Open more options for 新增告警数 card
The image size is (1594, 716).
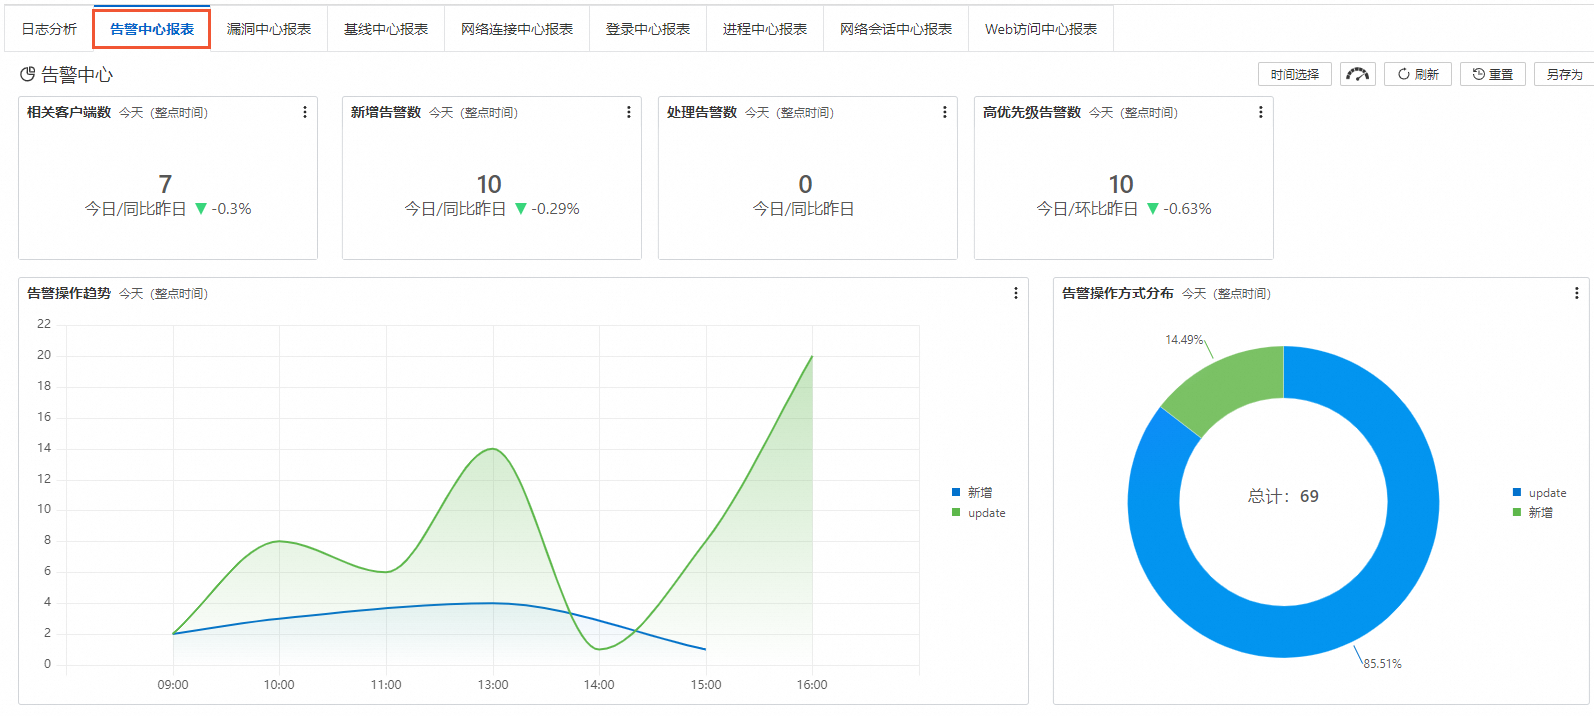(x=629, y=112)
